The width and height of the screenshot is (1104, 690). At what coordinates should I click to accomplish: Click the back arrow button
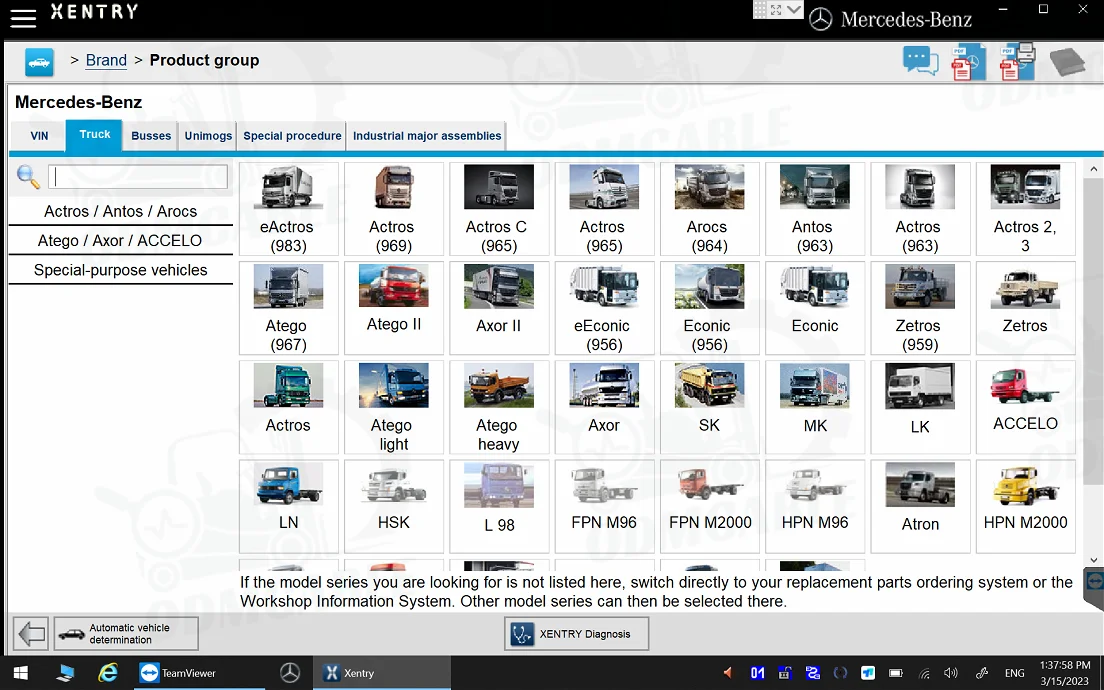coord(31,634)
